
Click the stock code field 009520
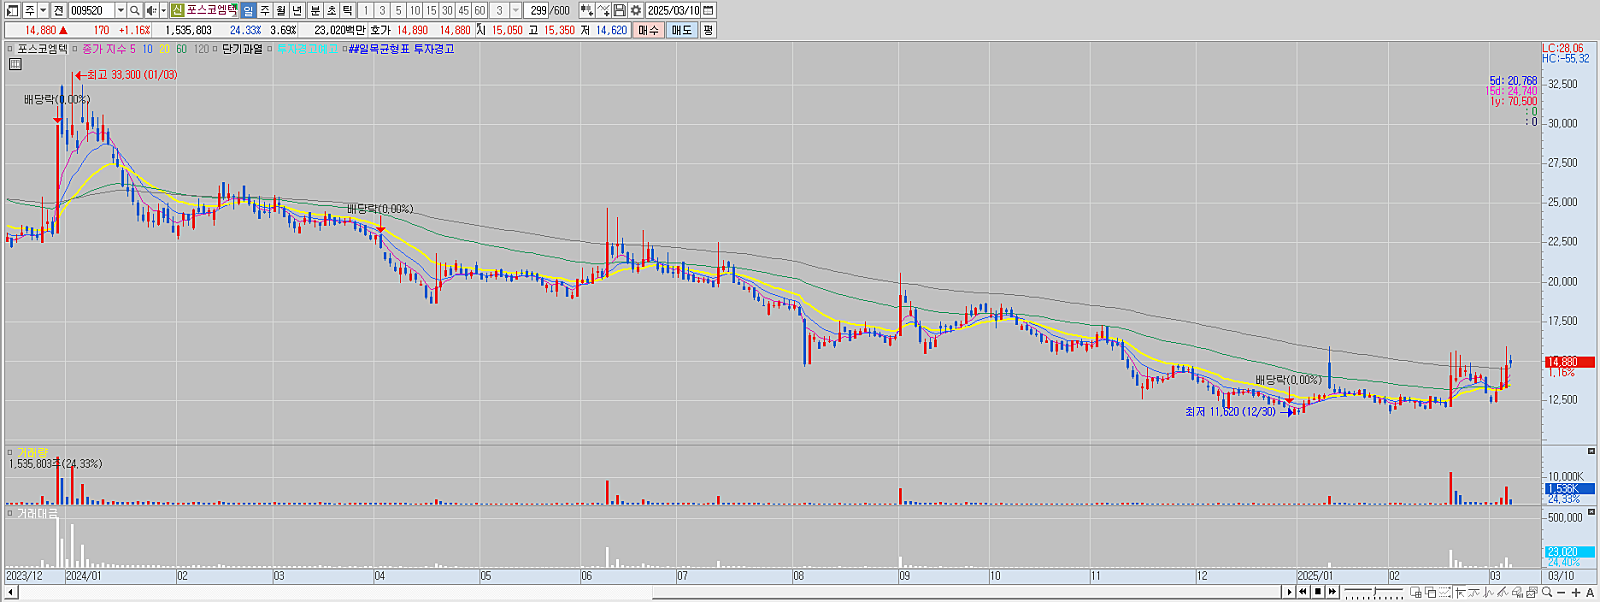pos(91,10)
